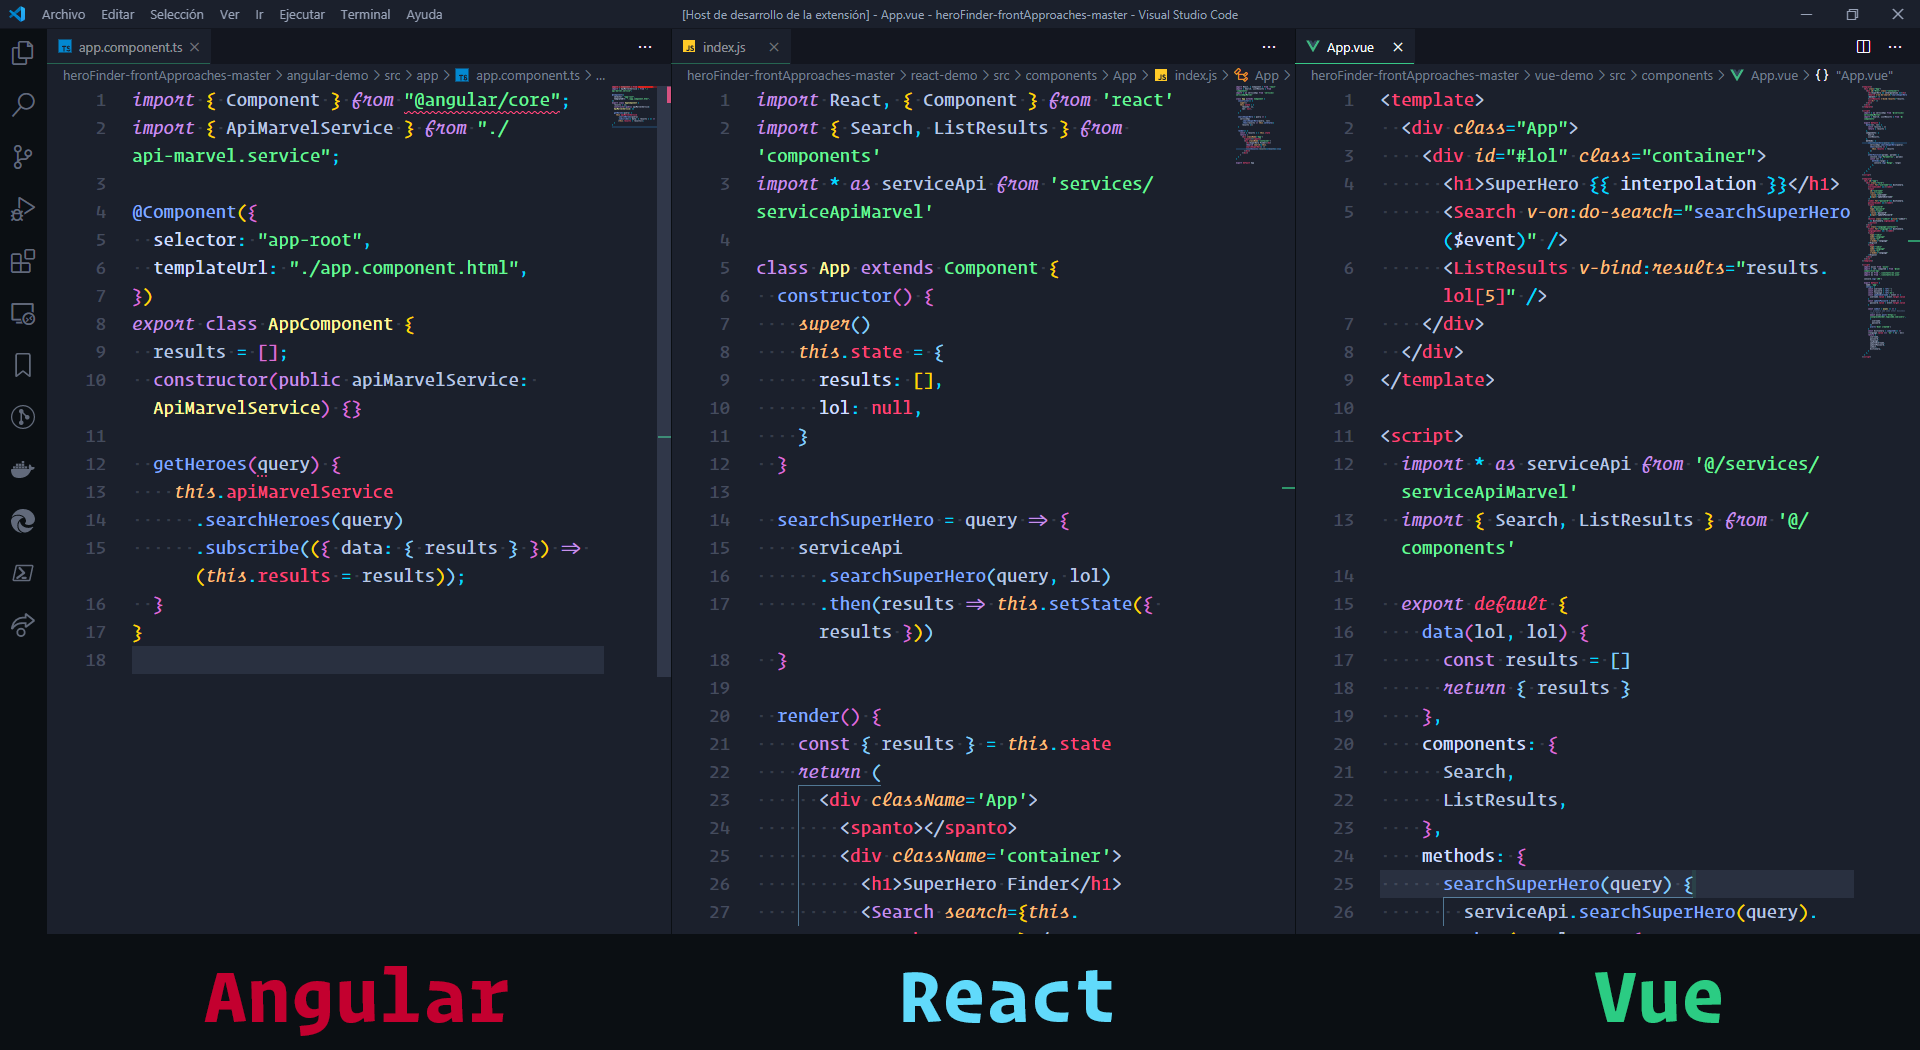Click app.component.ts in the breadcrumb

click(x=527, y=75)
